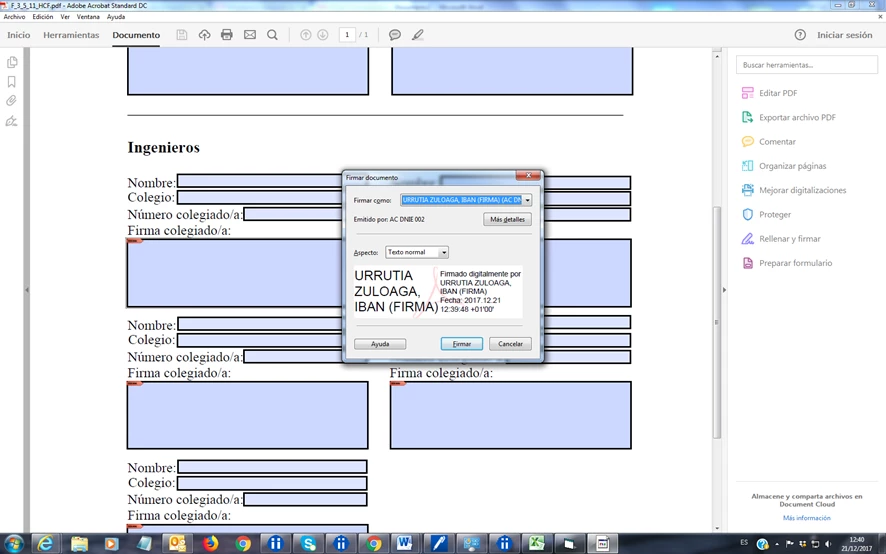The image size is (886, 554).
Task: Expand the Firmar como certificate dropdown
Action: (527, 200)
